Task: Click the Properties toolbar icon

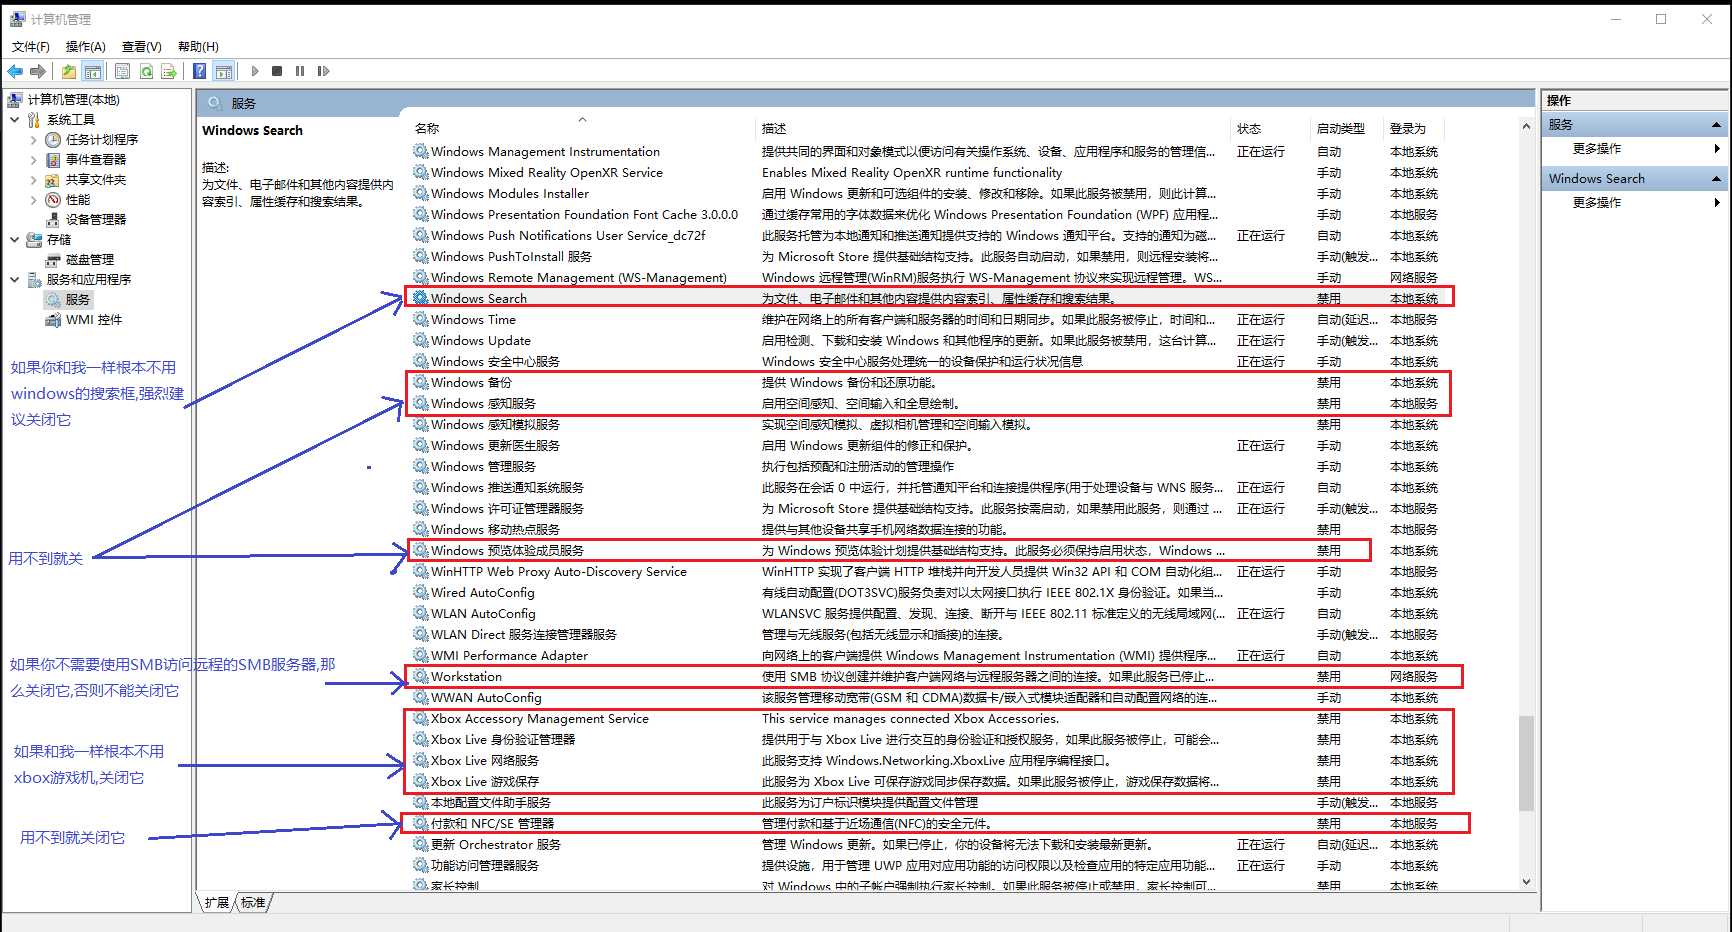Action: tap(122, 71)
